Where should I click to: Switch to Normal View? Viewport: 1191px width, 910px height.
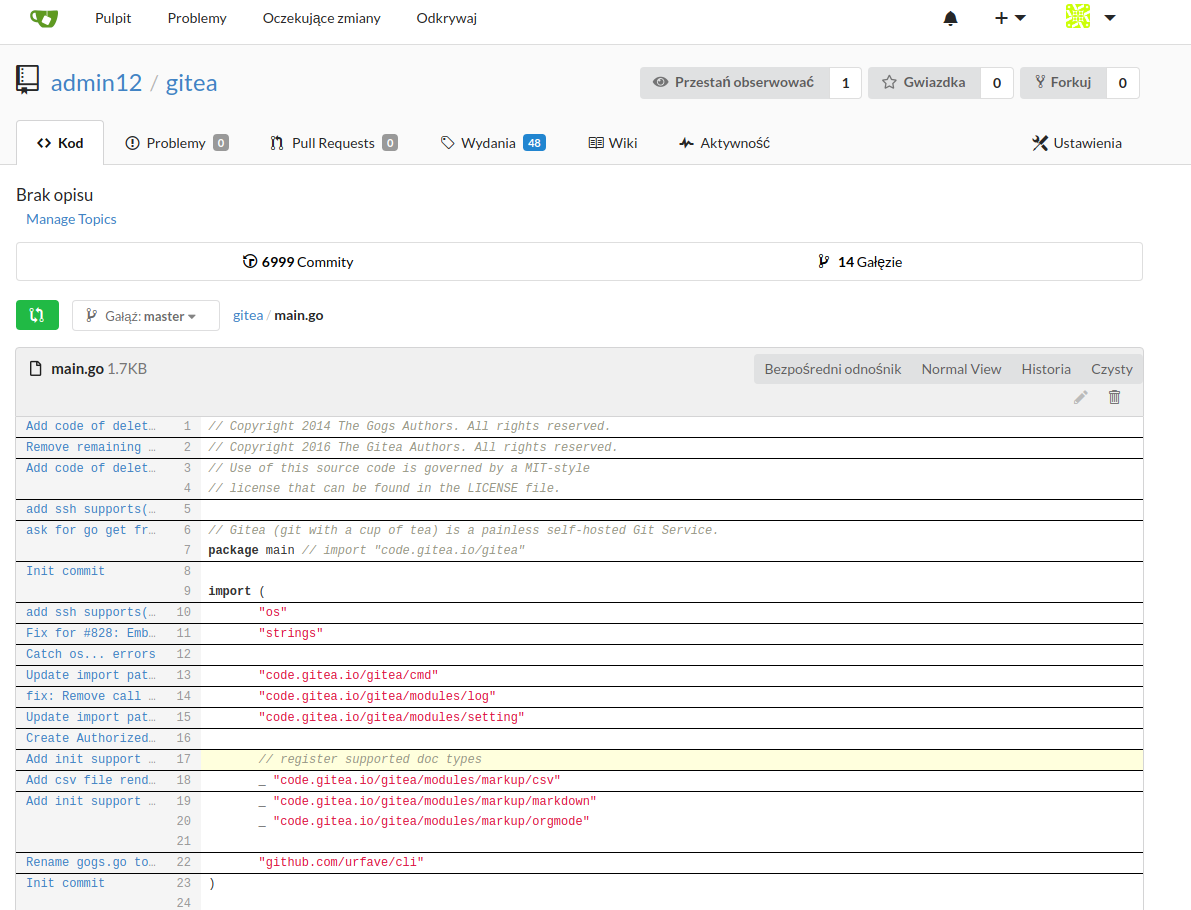pyautogui.click(x=961, y=369)
